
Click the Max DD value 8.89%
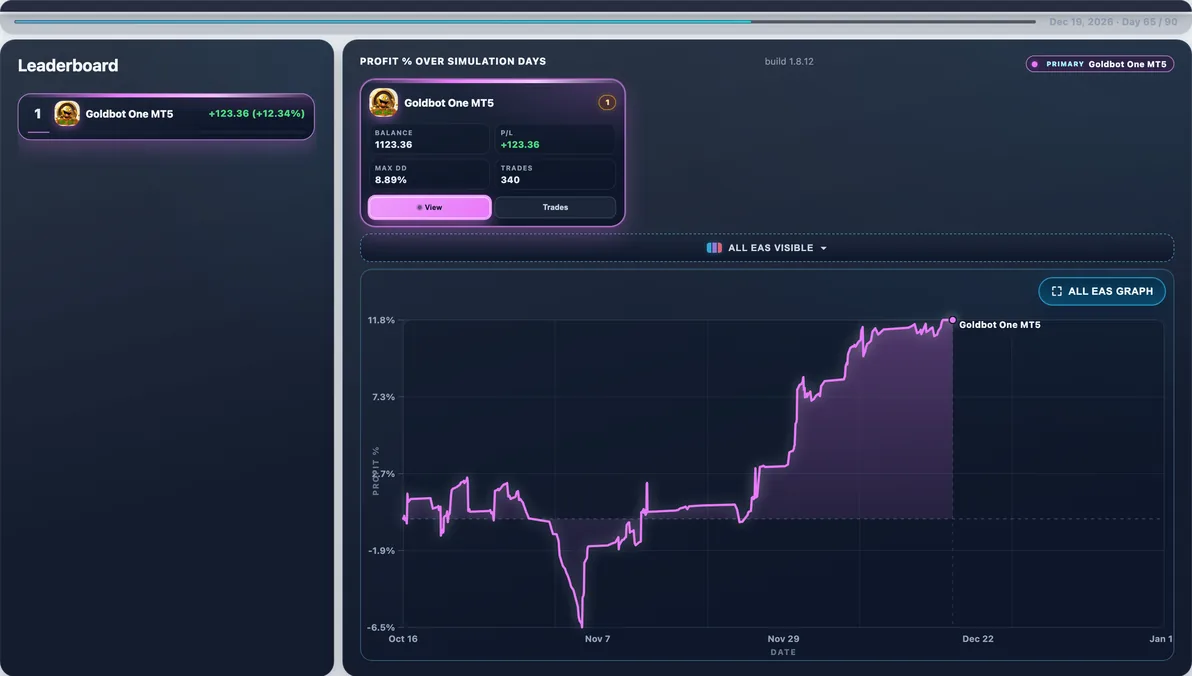(391, 180)
